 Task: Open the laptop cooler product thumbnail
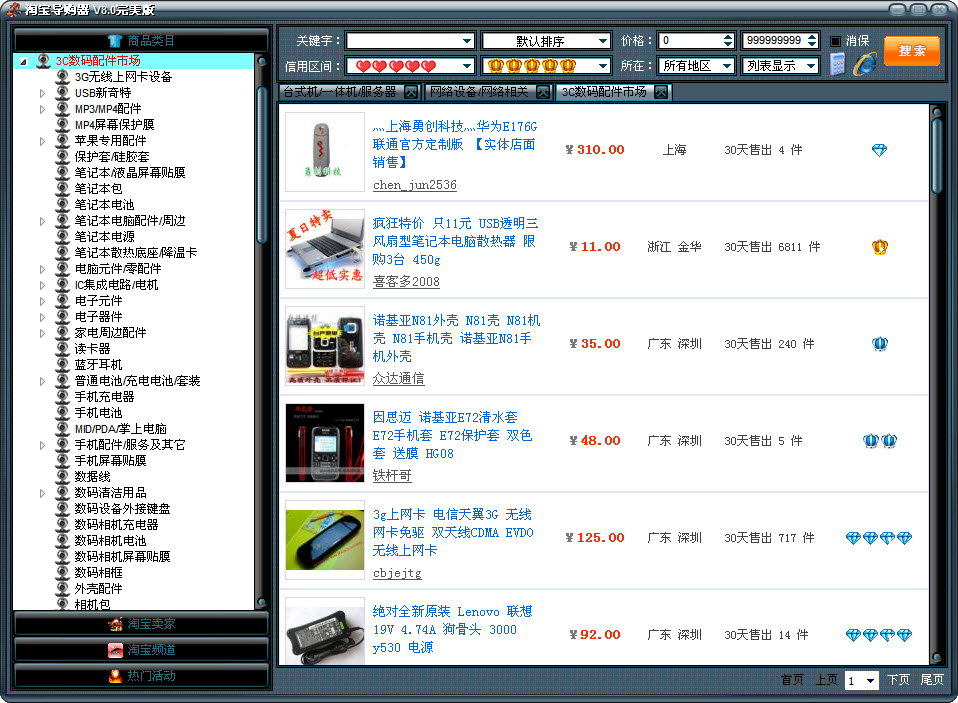324,249
